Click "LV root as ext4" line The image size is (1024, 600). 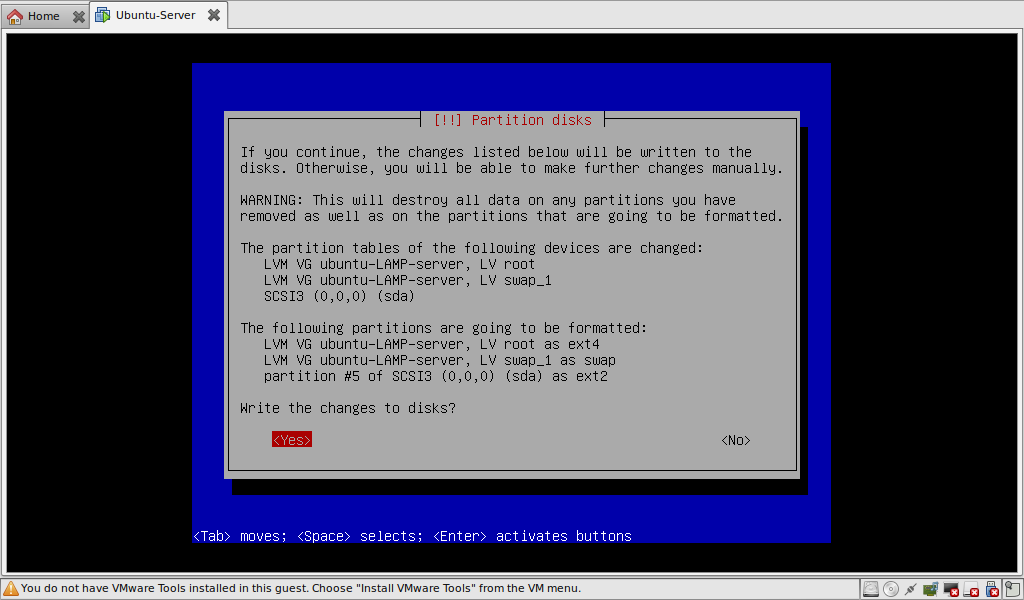(x=432, y=344)
